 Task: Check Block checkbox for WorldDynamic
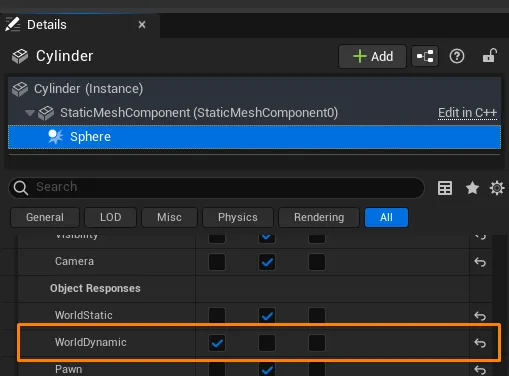pyautogui.click(x=317, y=343)
